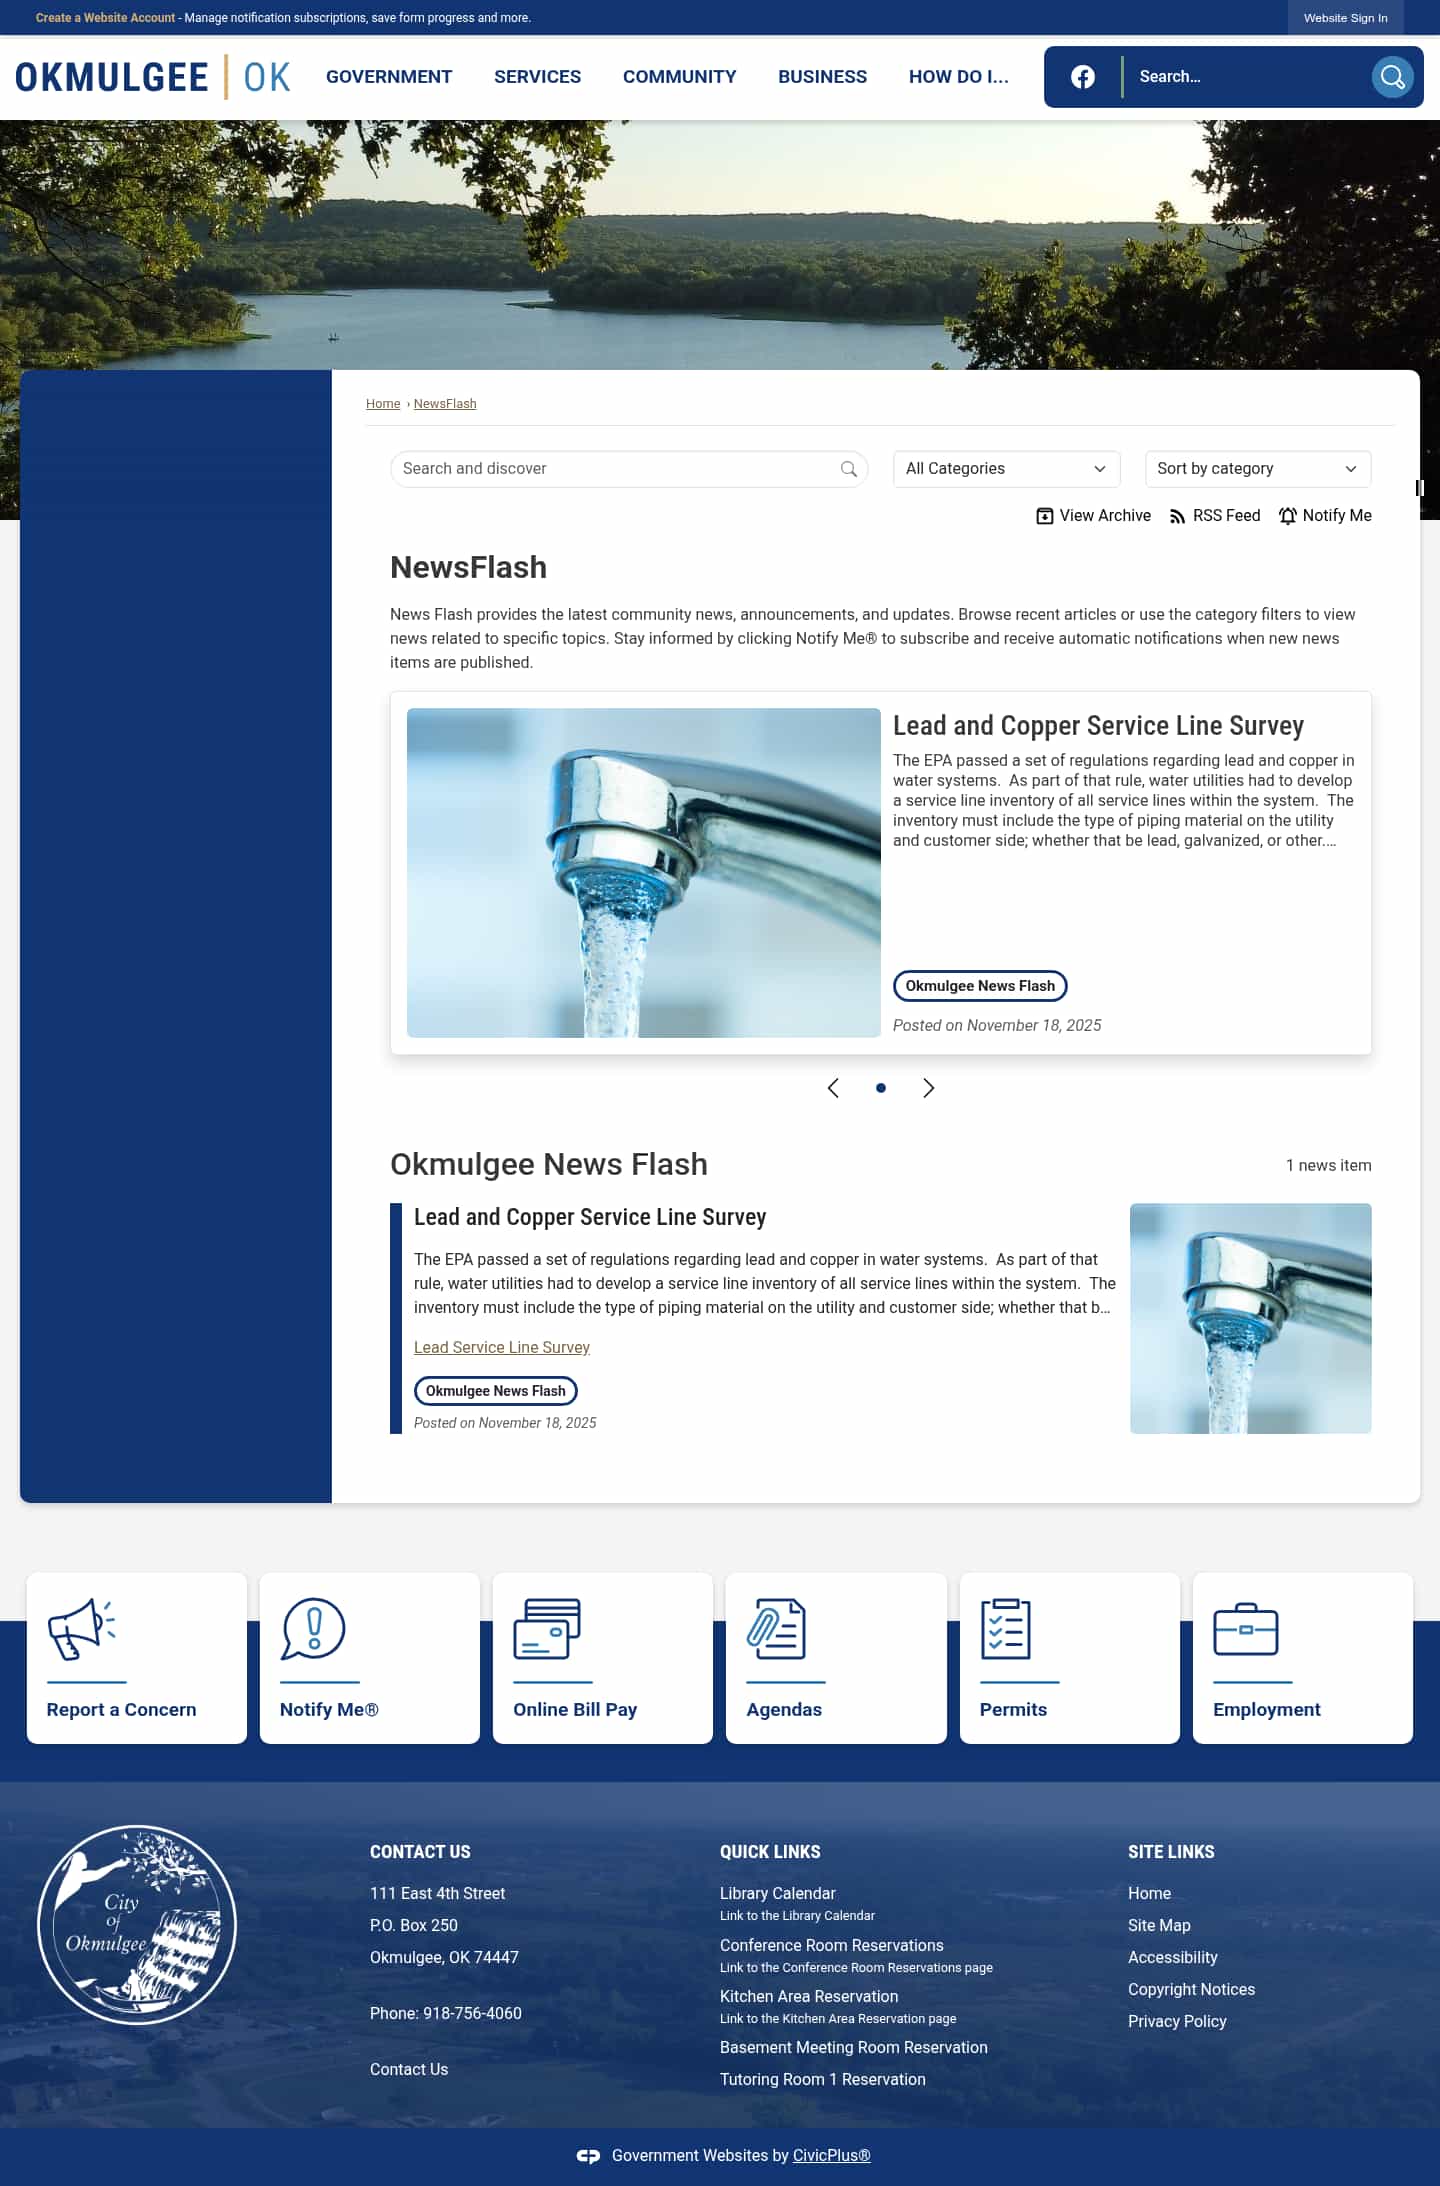Click the site Search... input field
Screen dimensions: 1440x2186
point(1246,77)
